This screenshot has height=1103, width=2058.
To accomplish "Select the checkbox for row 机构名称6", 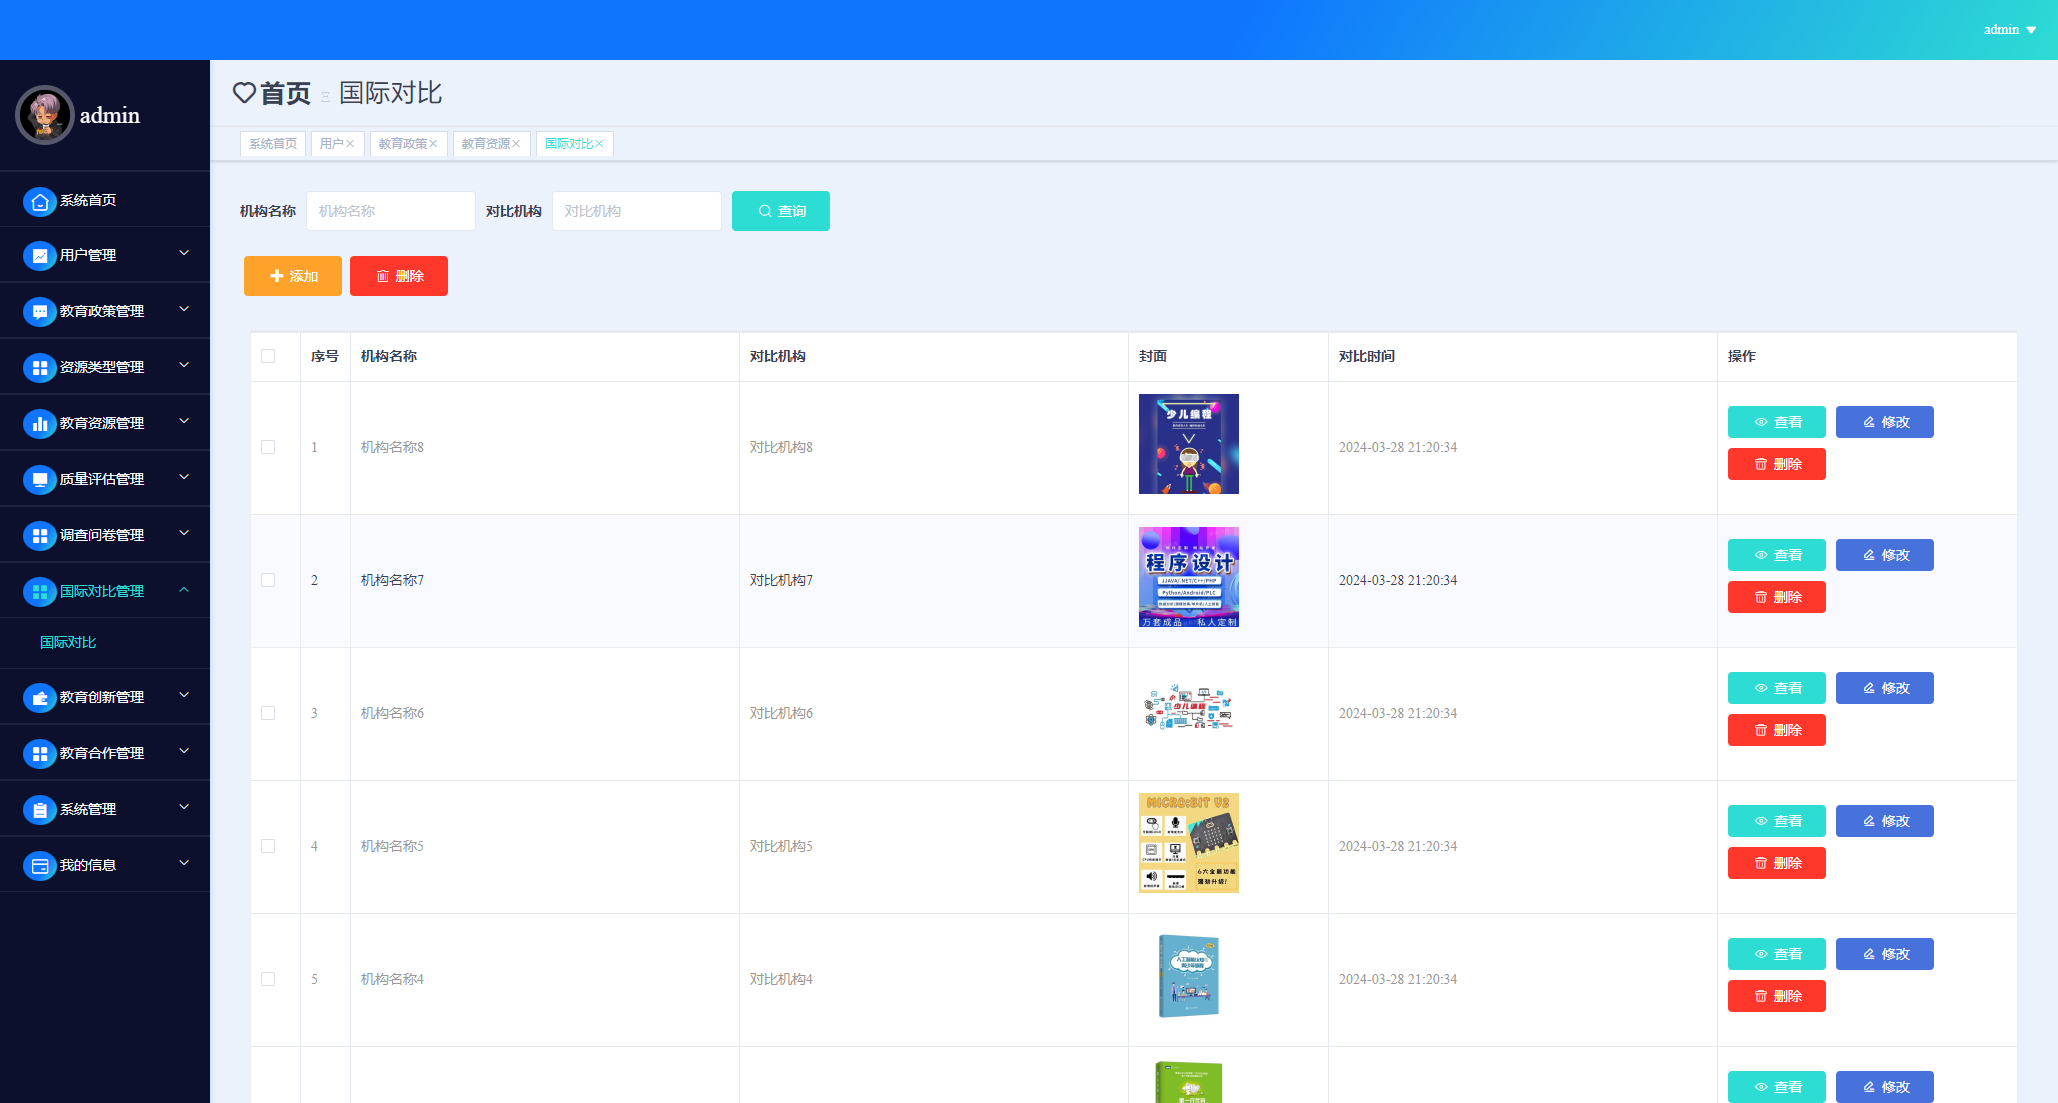I will coord(268,713).
